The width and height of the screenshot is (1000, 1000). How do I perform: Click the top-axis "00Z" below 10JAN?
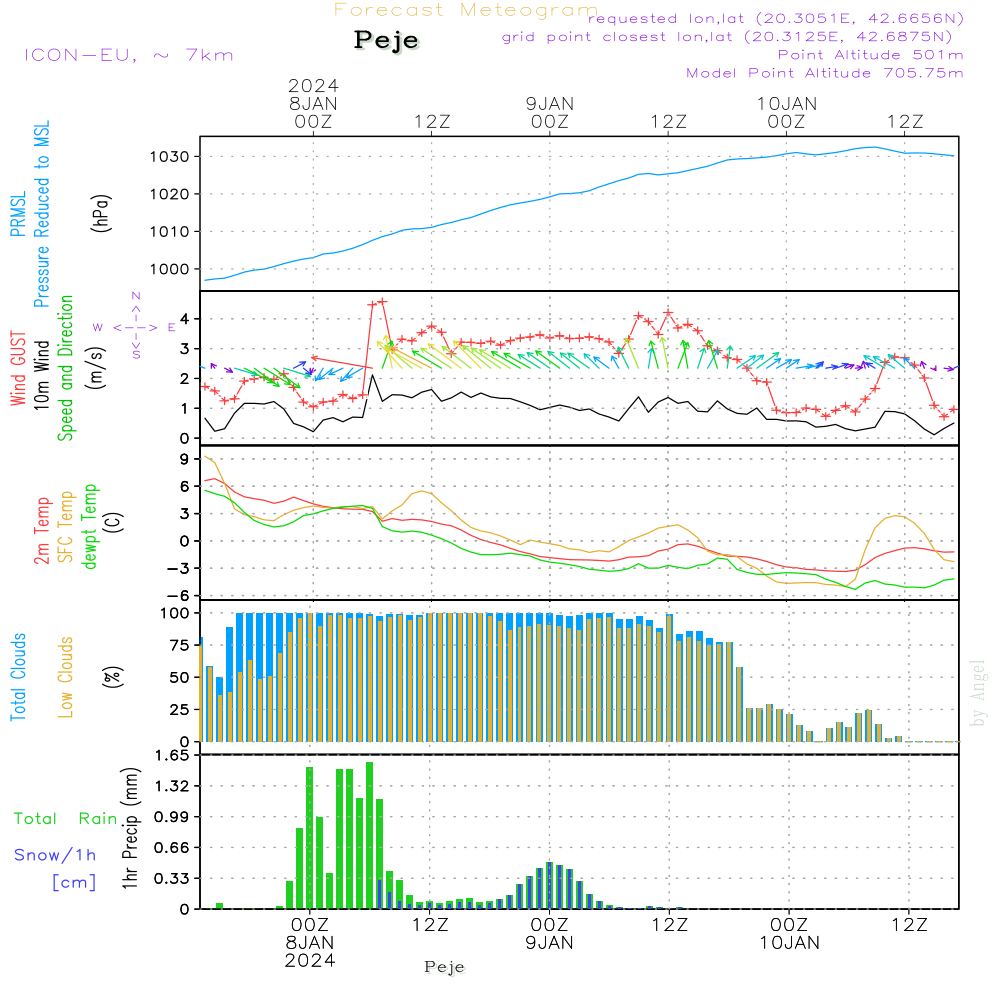pos(786,122)
